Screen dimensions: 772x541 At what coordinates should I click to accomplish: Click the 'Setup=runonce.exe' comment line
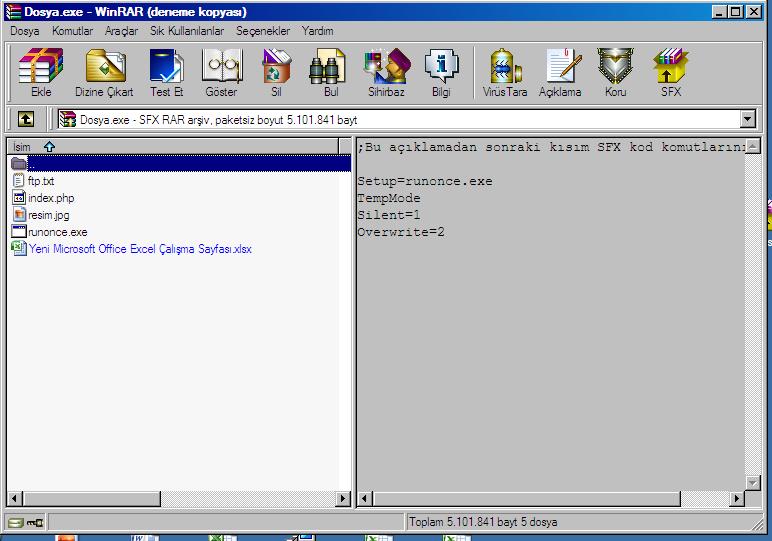tap(425, 181)
